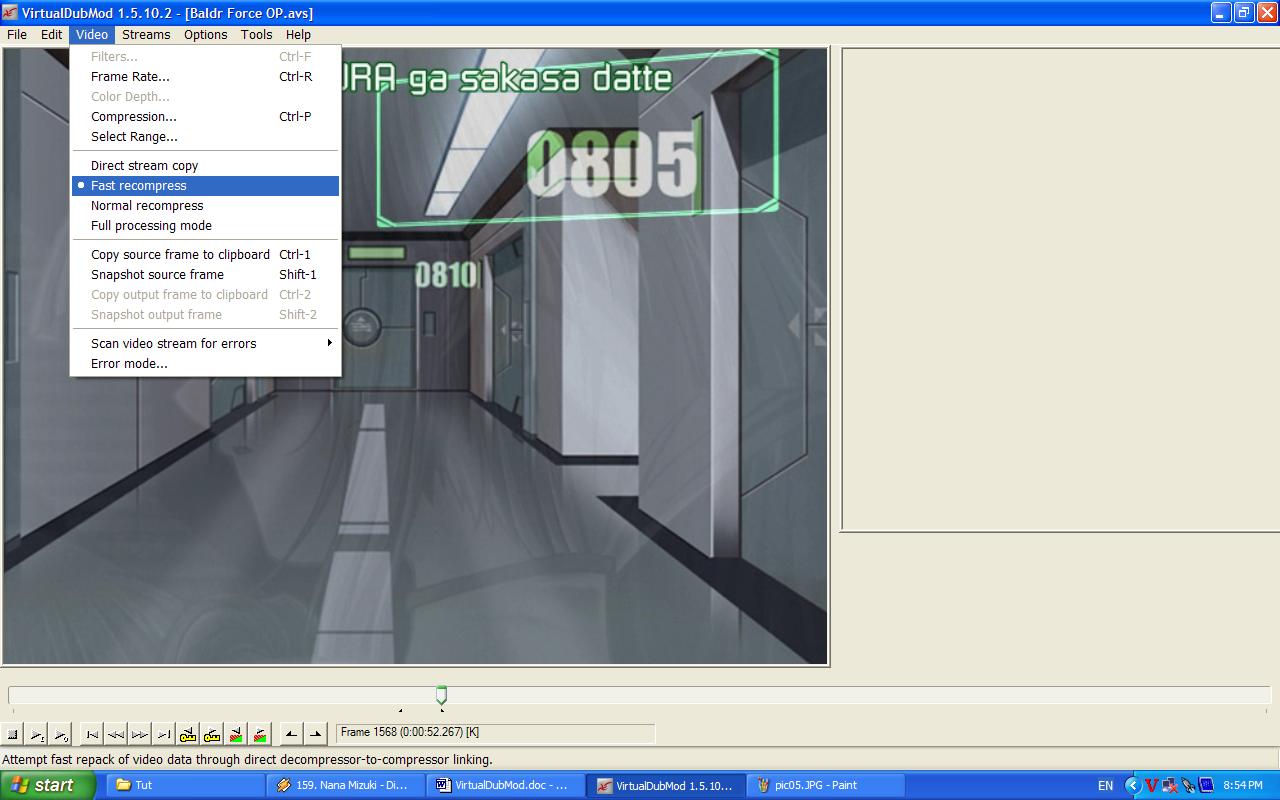The width and height of the screenshot is (1280, 800).
Task: Select Fast recompress mode
Action: tap(206, 186)
